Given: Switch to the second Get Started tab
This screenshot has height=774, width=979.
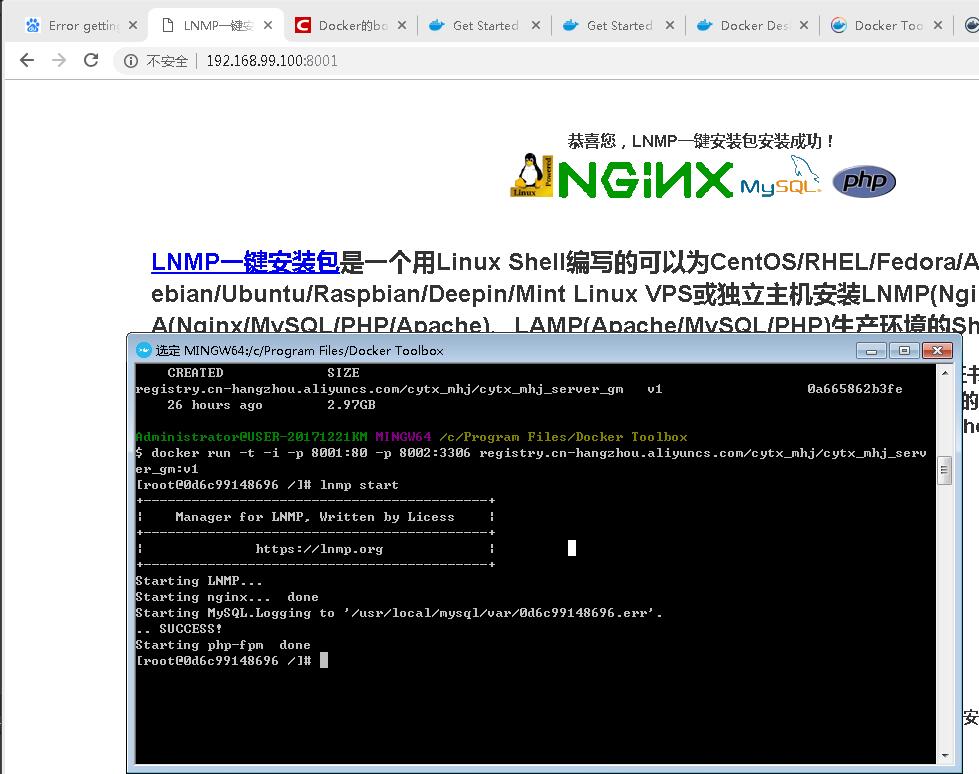Looking at the screenshot, I should [x=619, y=26].
